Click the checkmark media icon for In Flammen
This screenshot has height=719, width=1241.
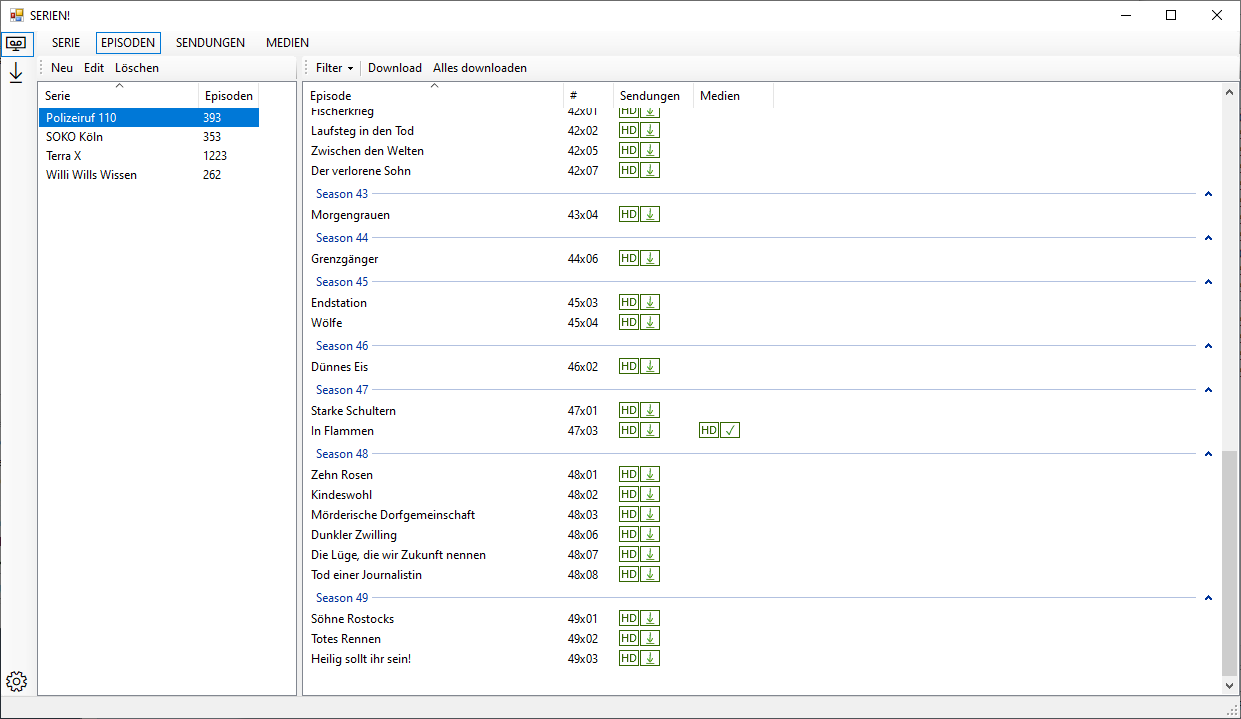click(x=730, y=431)
